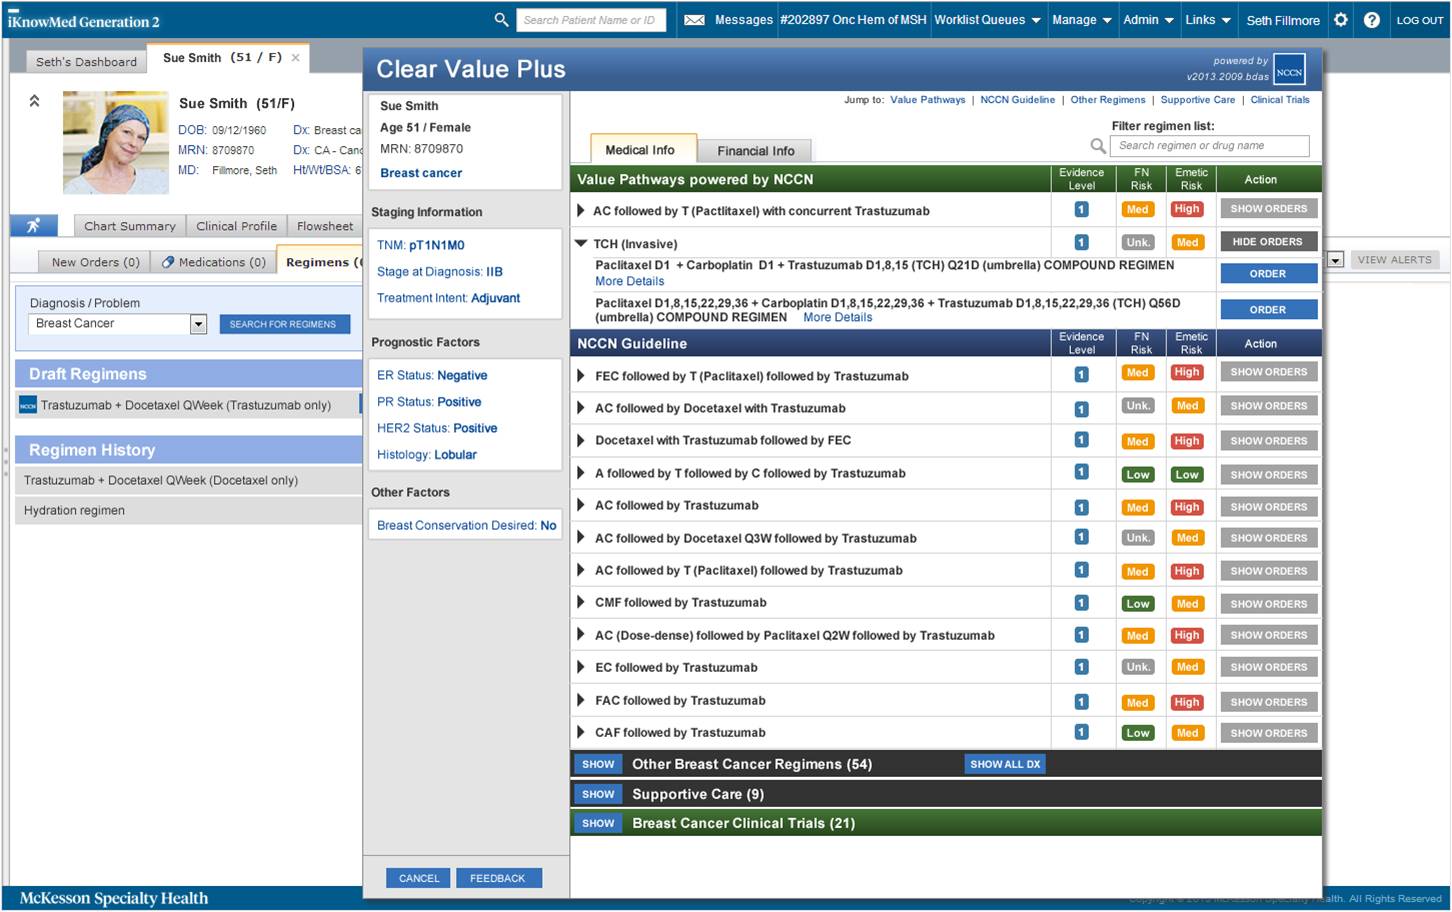Viewport: 1452px width, 912px height.
Task: Open the Flowsheet tab
Action: pos(325,226)
